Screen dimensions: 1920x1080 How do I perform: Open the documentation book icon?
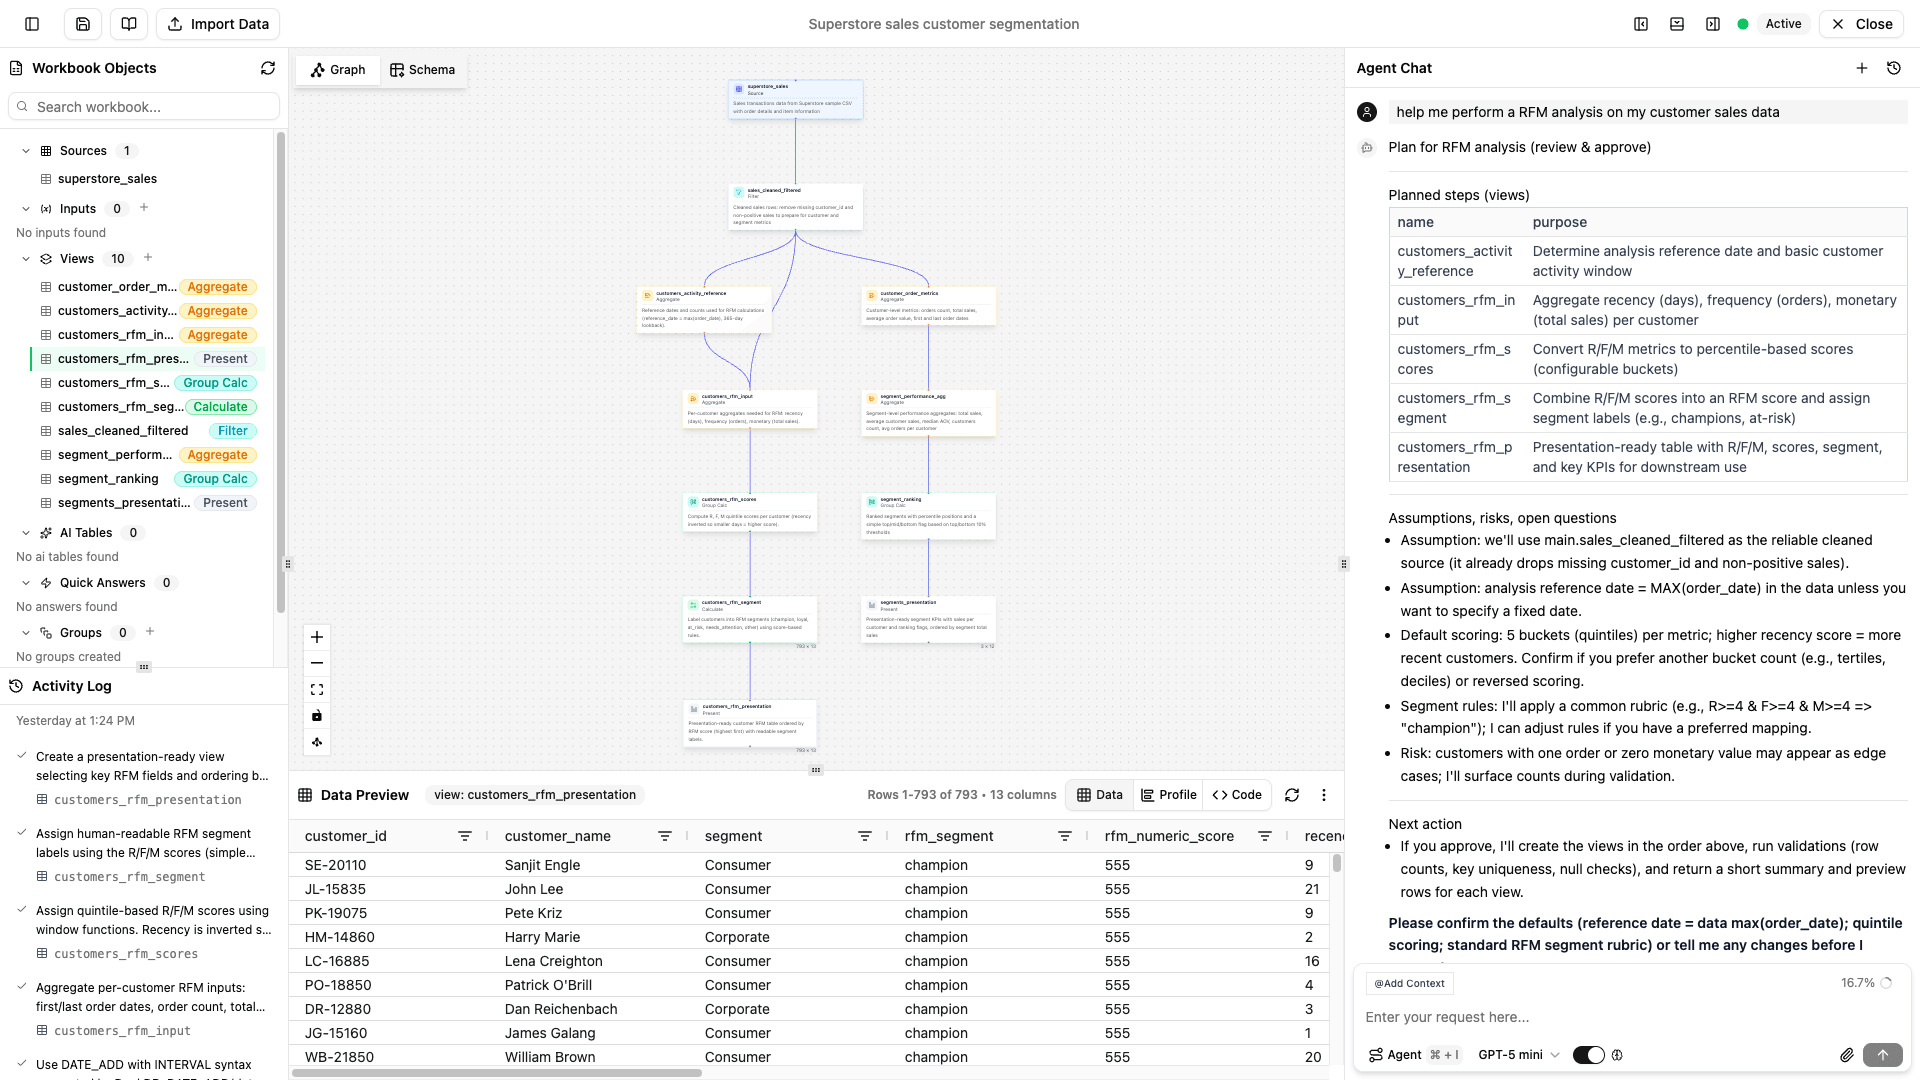[128, 23]
